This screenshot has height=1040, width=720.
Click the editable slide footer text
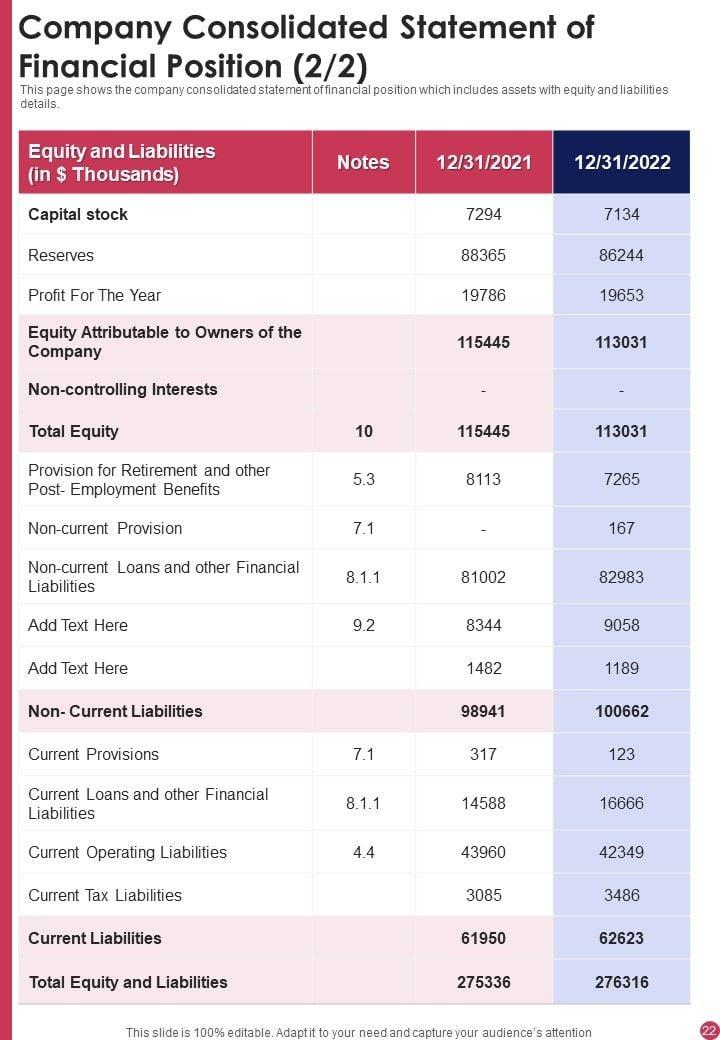[359, 1032]
